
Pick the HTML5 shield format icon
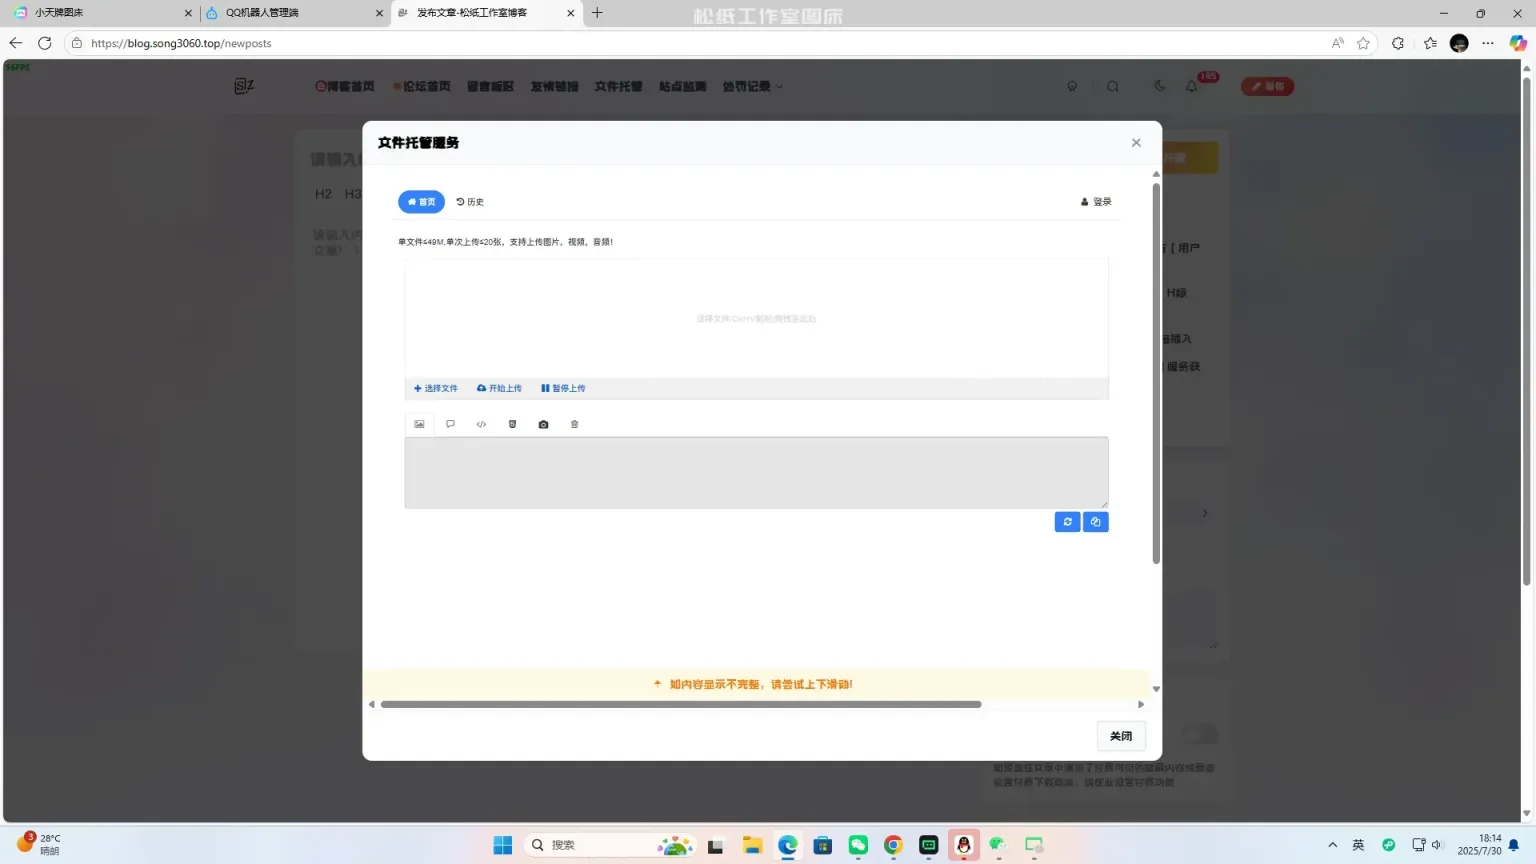pyautogui.click(x=512, y=424)
